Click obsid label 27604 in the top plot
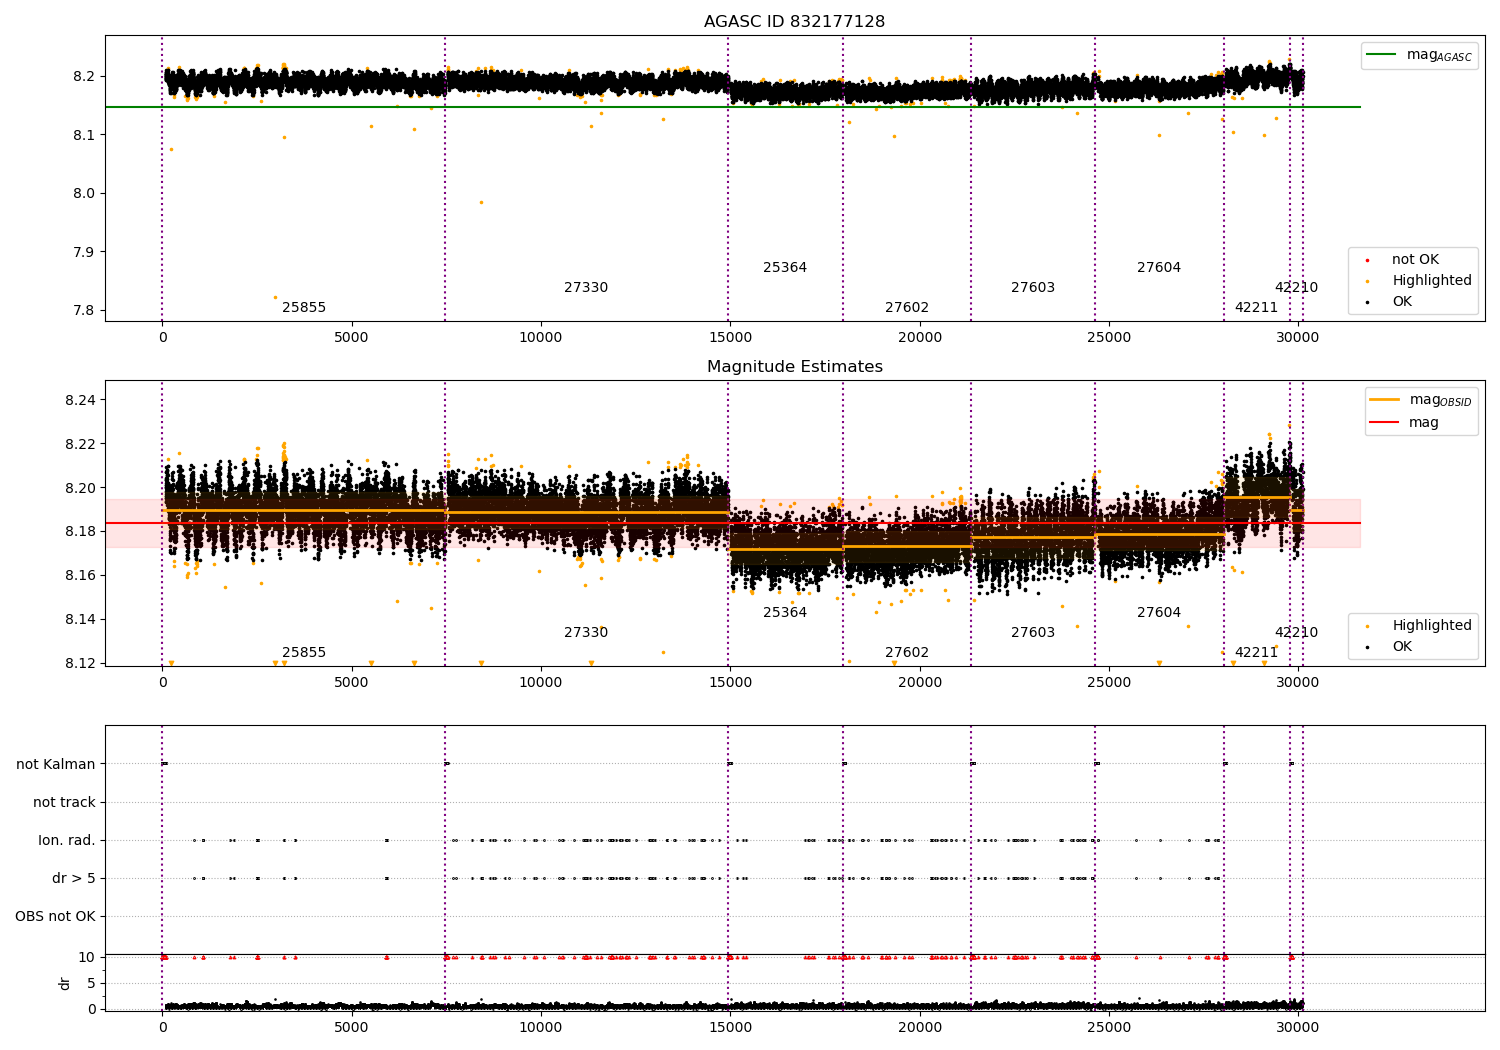The image size is (1500, 1050). (x=1159, y=268)
